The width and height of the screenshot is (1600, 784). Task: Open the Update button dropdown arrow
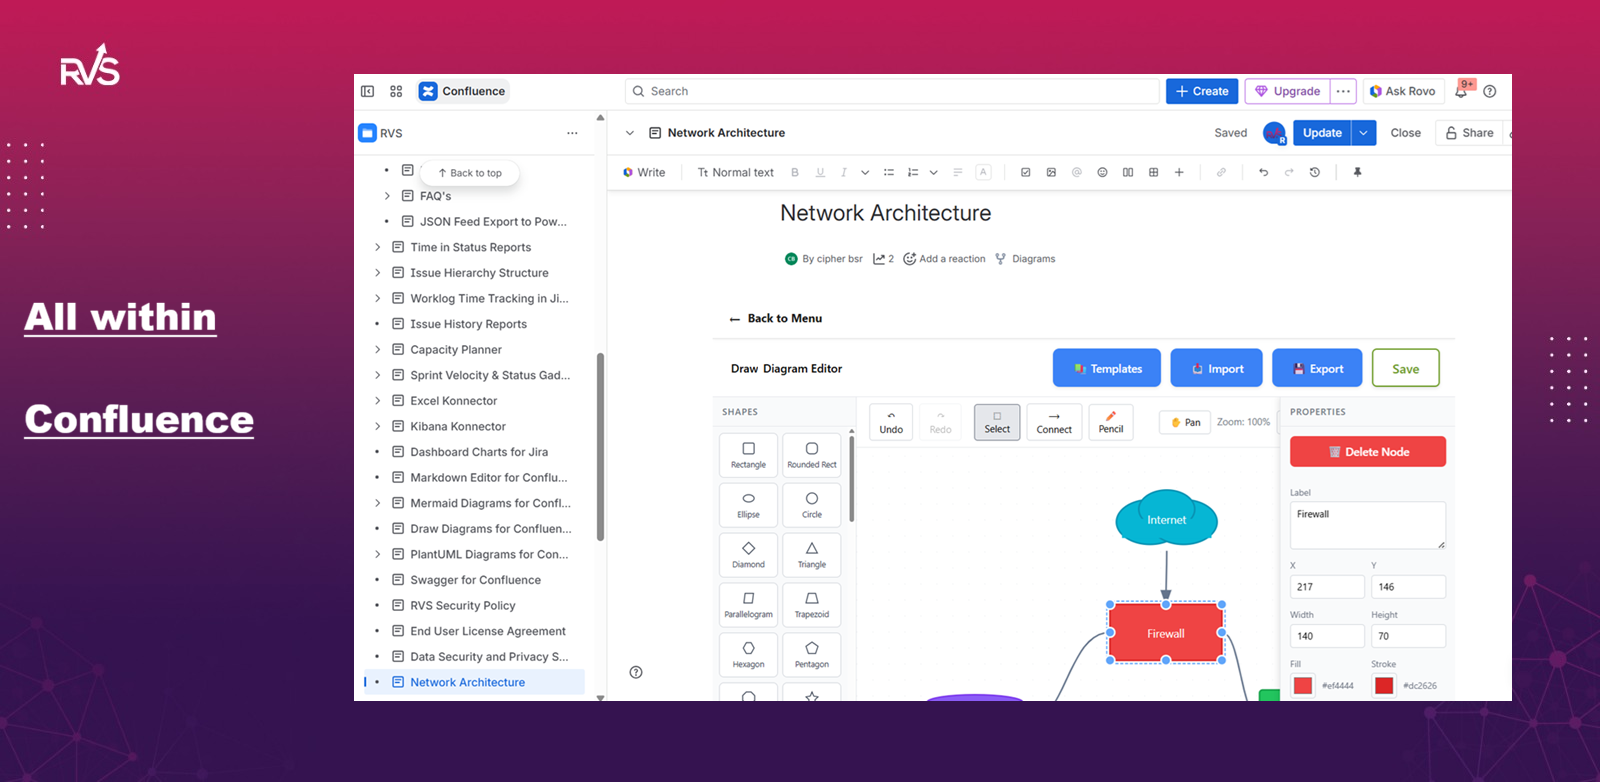tap(1363, 133)
